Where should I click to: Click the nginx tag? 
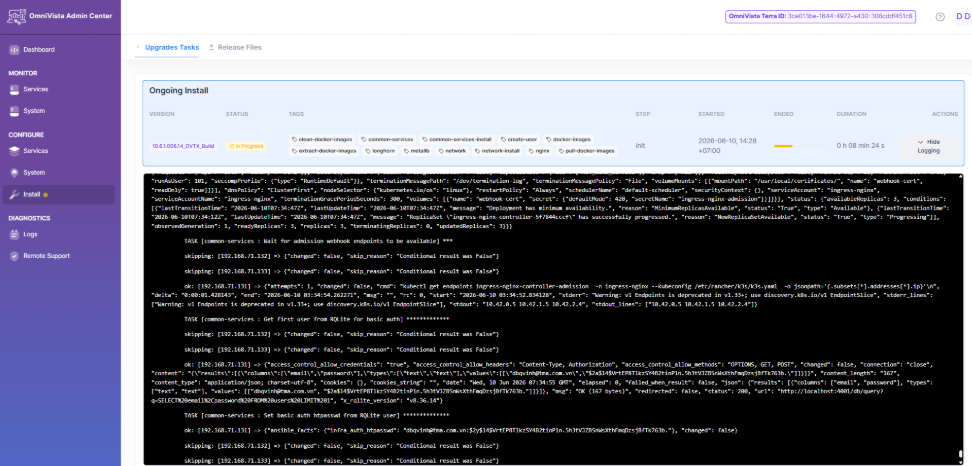(x=541, y=151)
